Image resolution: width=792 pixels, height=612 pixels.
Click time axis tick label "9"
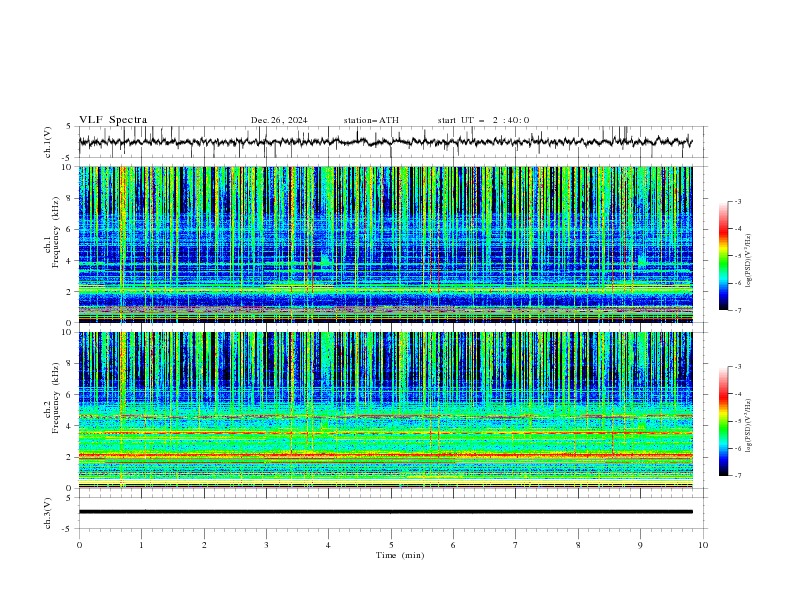(x=640, y=545)
